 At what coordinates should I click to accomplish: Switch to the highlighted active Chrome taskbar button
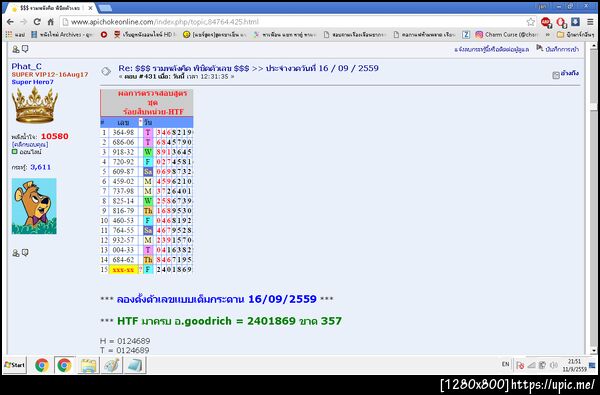click(64, 365)
